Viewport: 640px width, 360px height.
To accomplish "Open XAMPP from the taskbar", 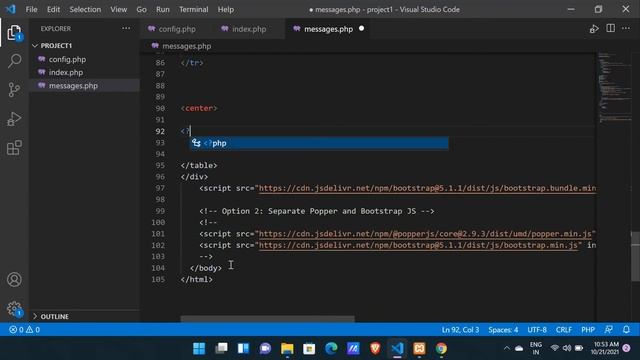I will click(419, 349).
